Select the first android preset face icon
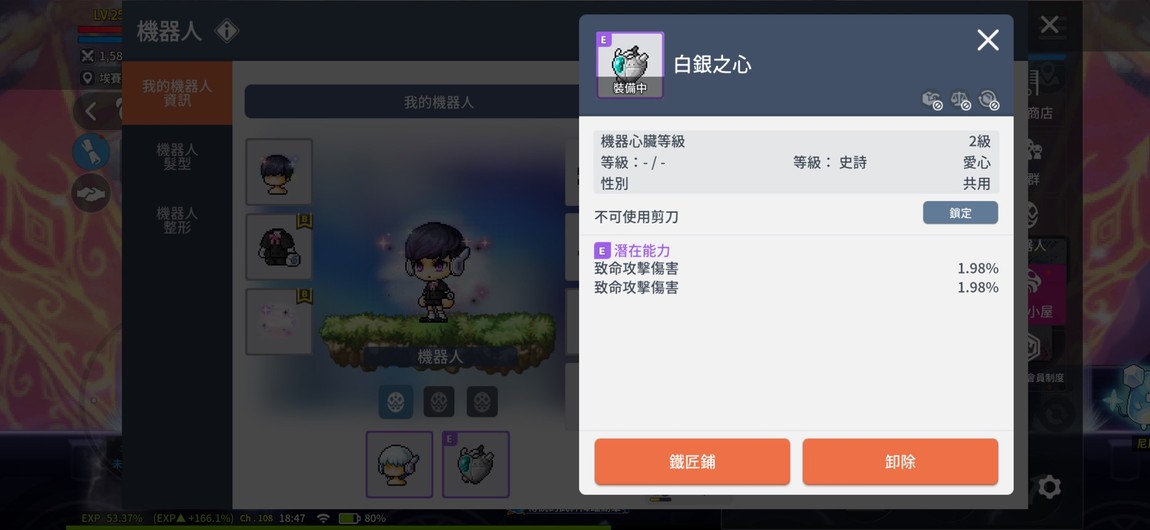This screenshot has width=1150, height=530. [x=395, y=402]
